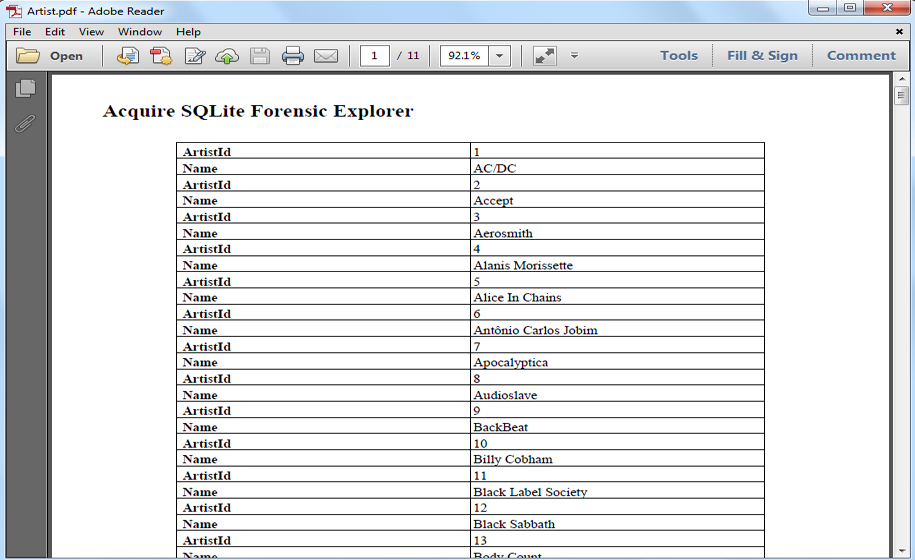Click the ArtistId value 13
The height and width of the screenshot is (560, 915).
480,540
